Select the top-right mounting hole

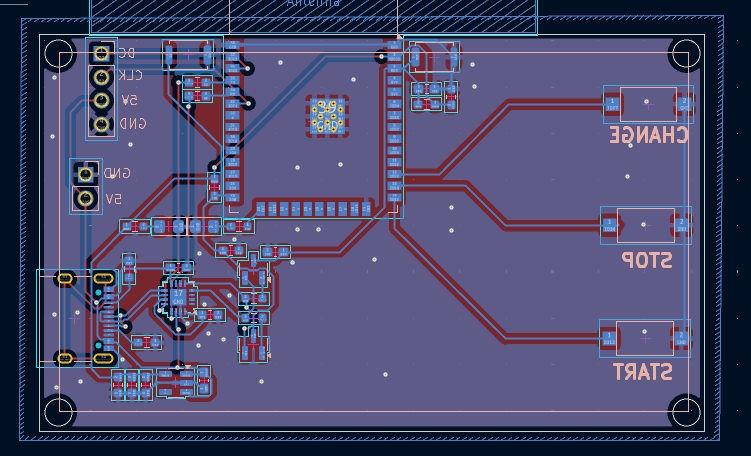click(685, 54)
